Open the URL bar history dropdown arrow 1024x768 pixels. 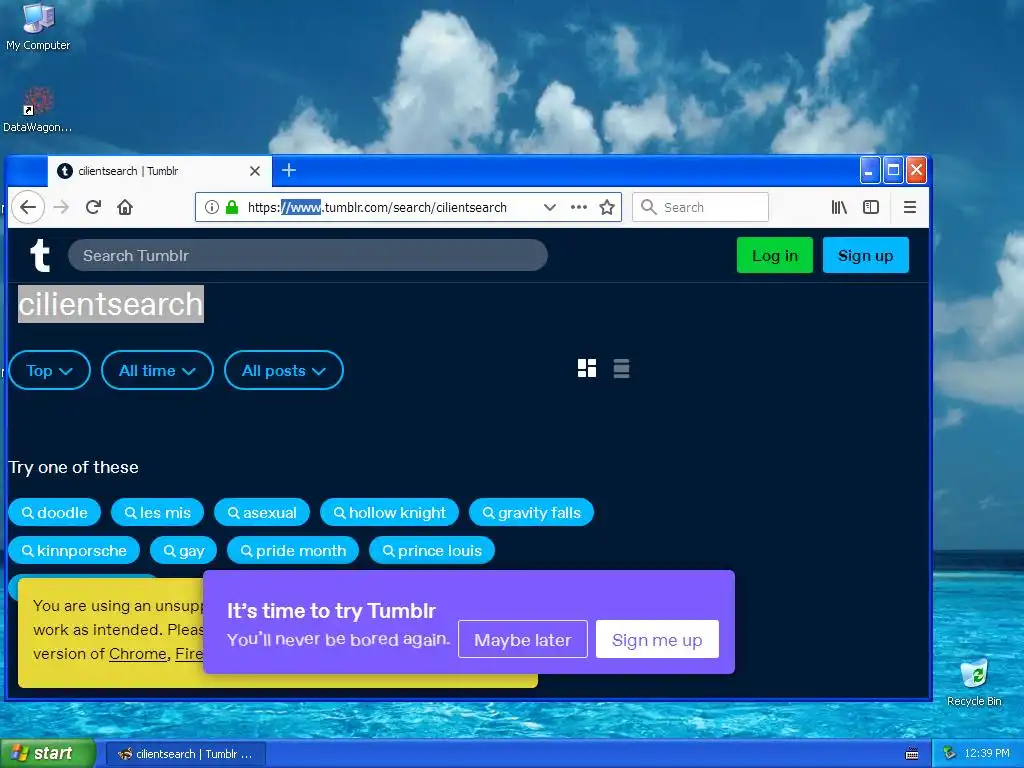pyautogui.click(x=550, y=208)
